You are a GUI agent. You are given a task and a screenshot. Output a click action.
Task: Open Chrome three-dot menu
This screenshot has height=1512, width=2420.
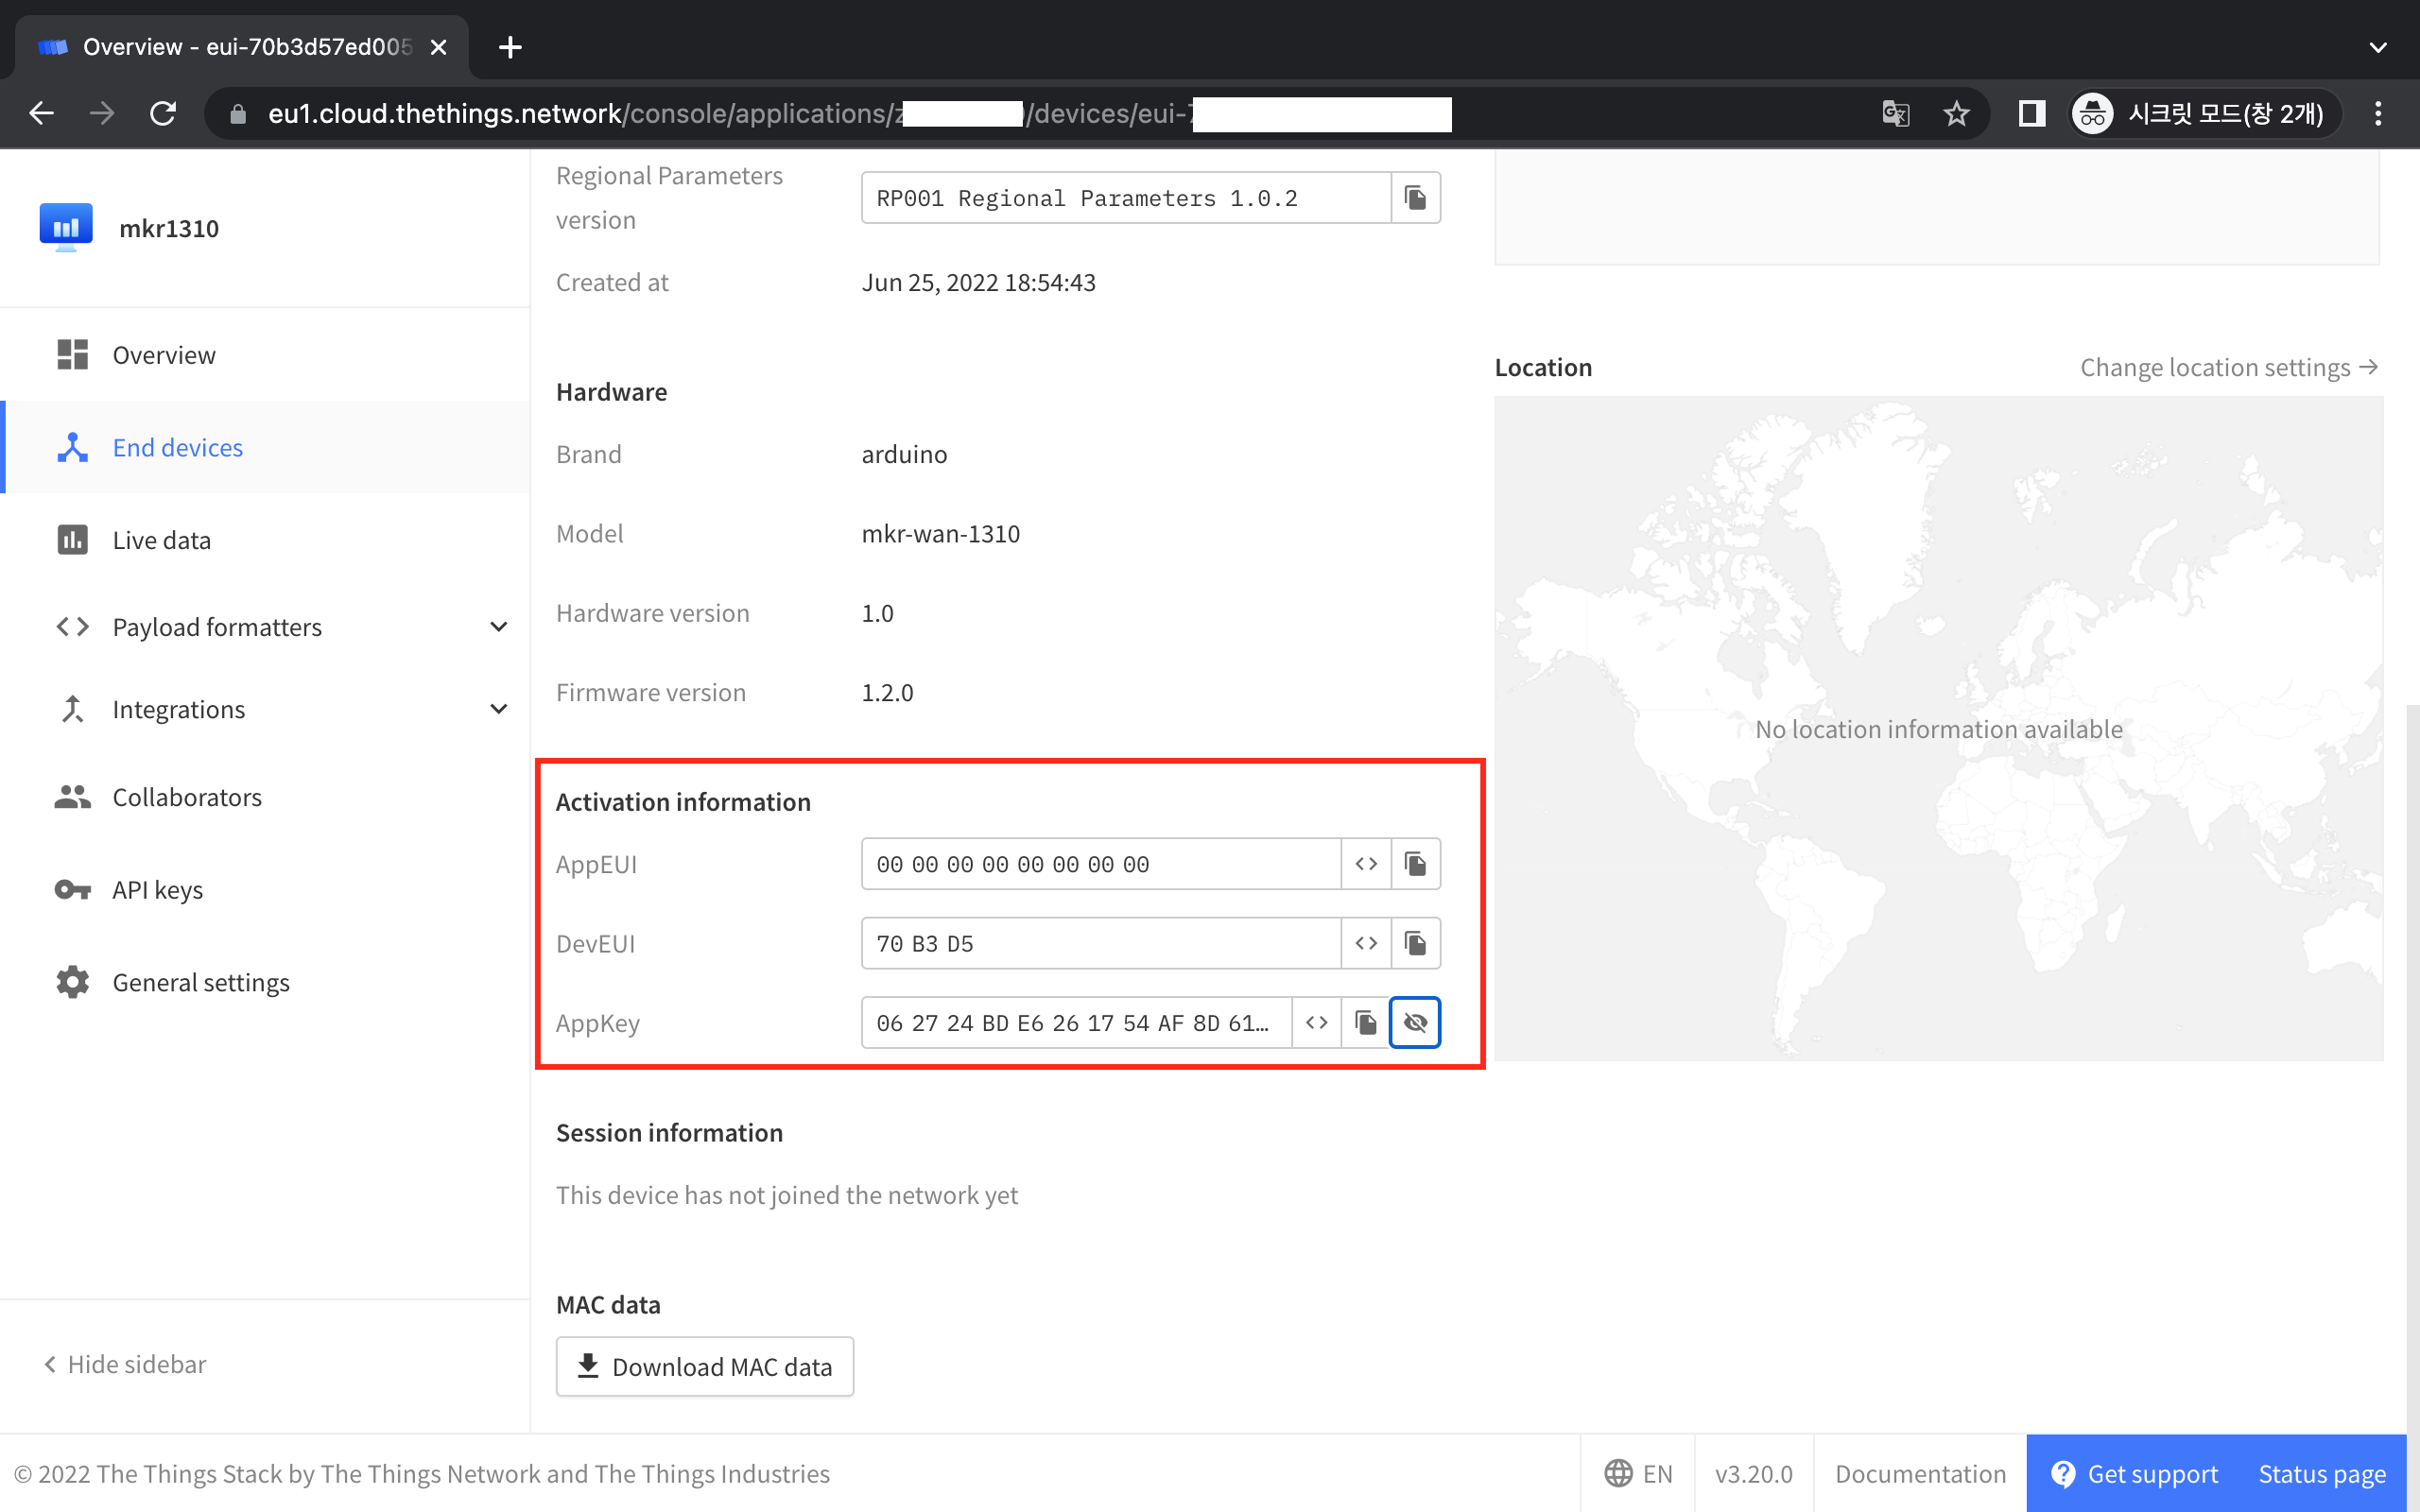tap(2378, 113)
